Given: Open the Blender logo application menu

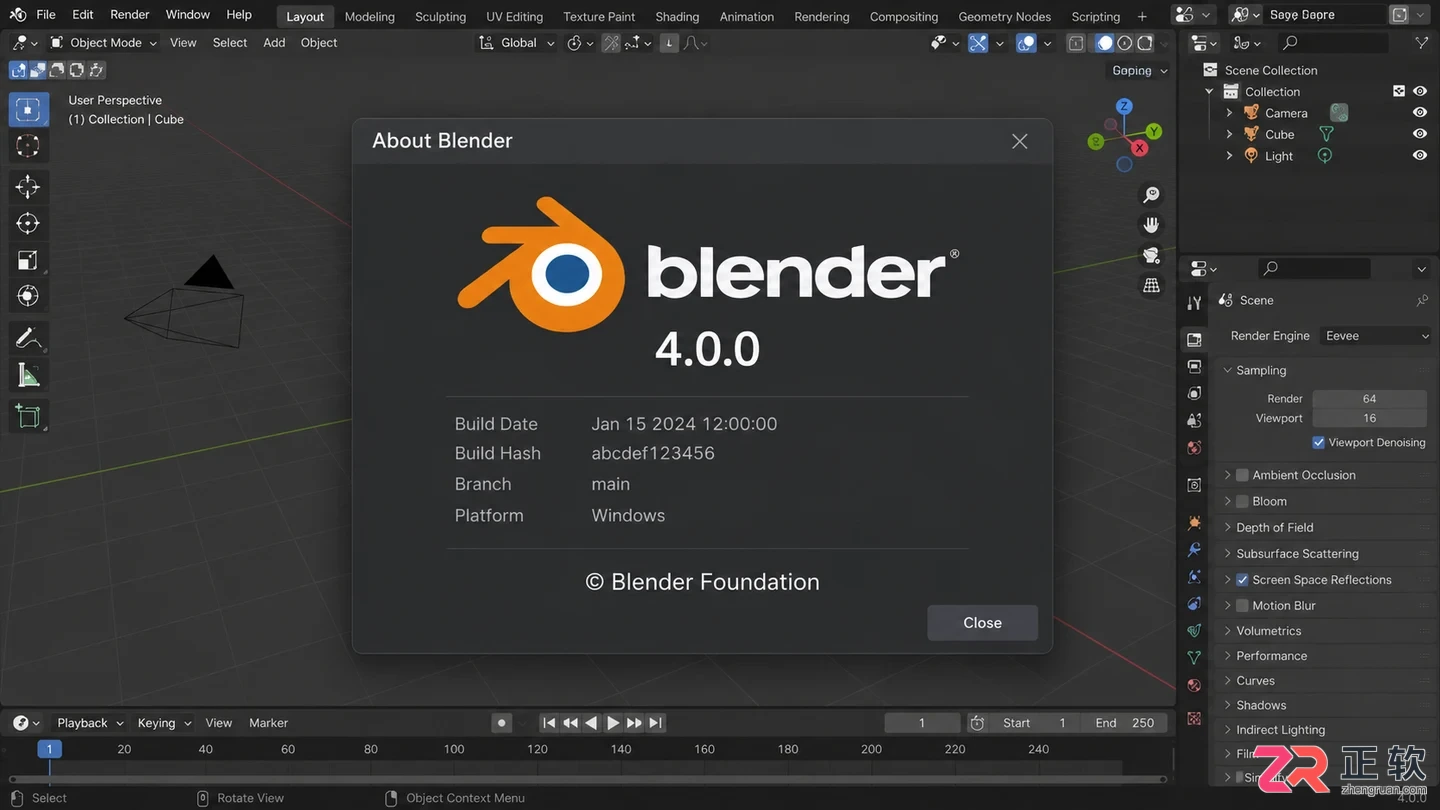Looking at the screenshot, I should coord(18,15).
